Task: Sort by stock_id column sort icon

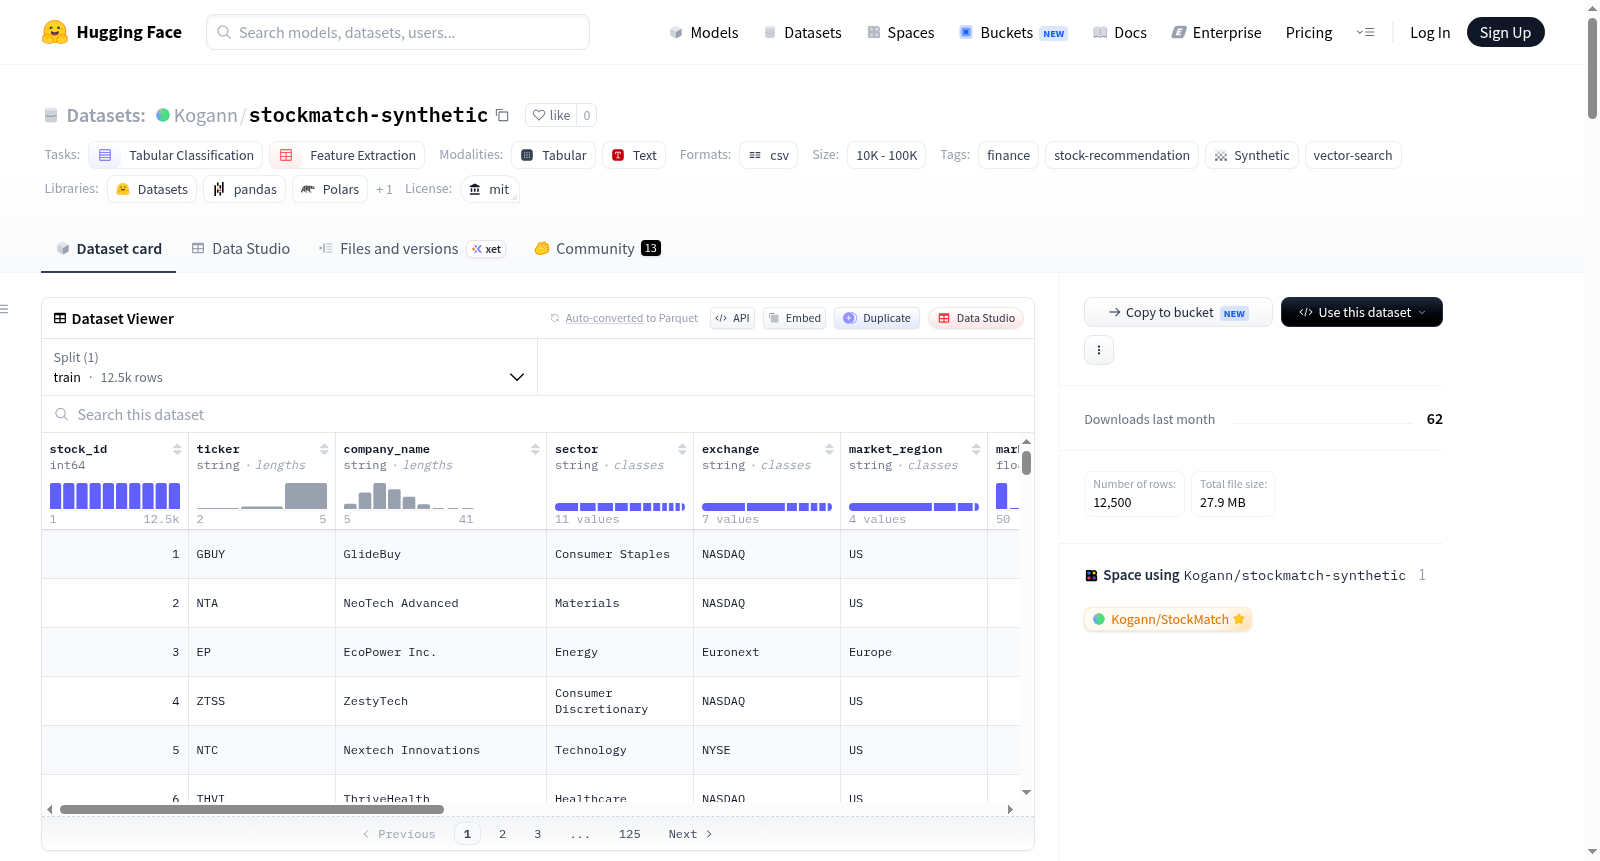Action: tap(177, 449)
